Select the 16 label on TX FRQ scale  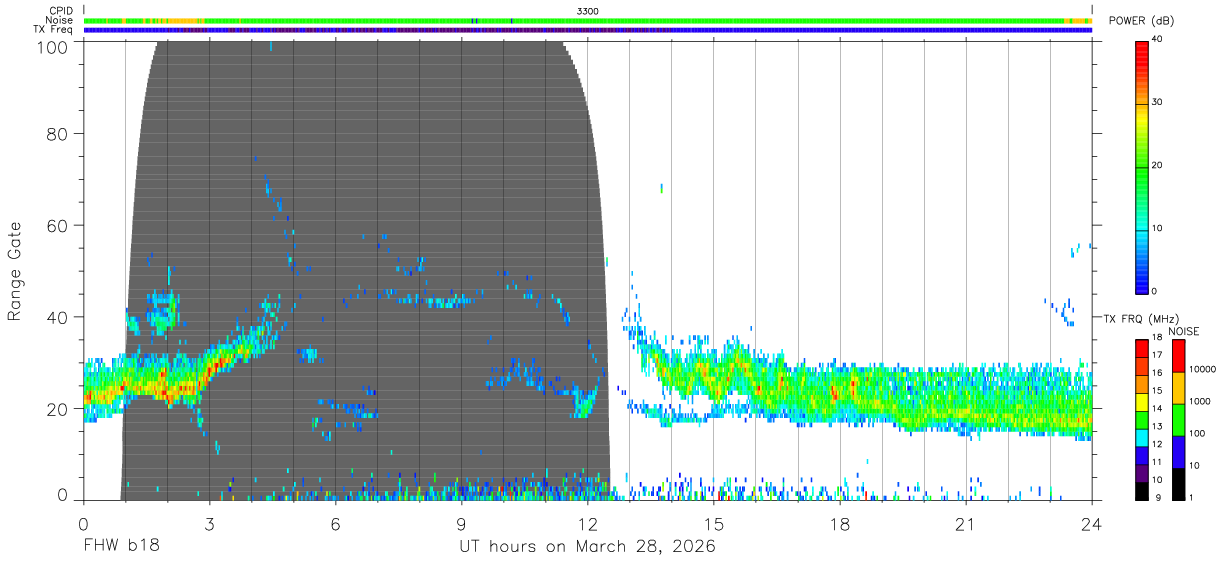1156,374
